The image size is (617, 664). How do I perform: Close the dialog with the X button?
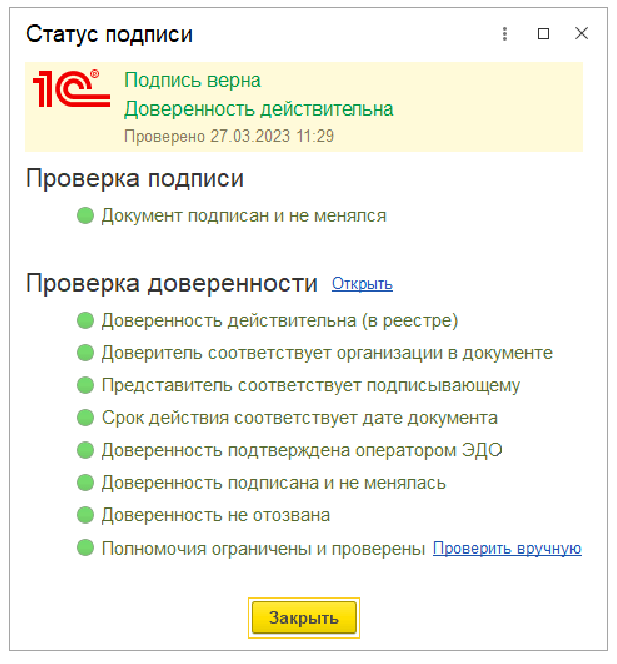tap(581, 34)
